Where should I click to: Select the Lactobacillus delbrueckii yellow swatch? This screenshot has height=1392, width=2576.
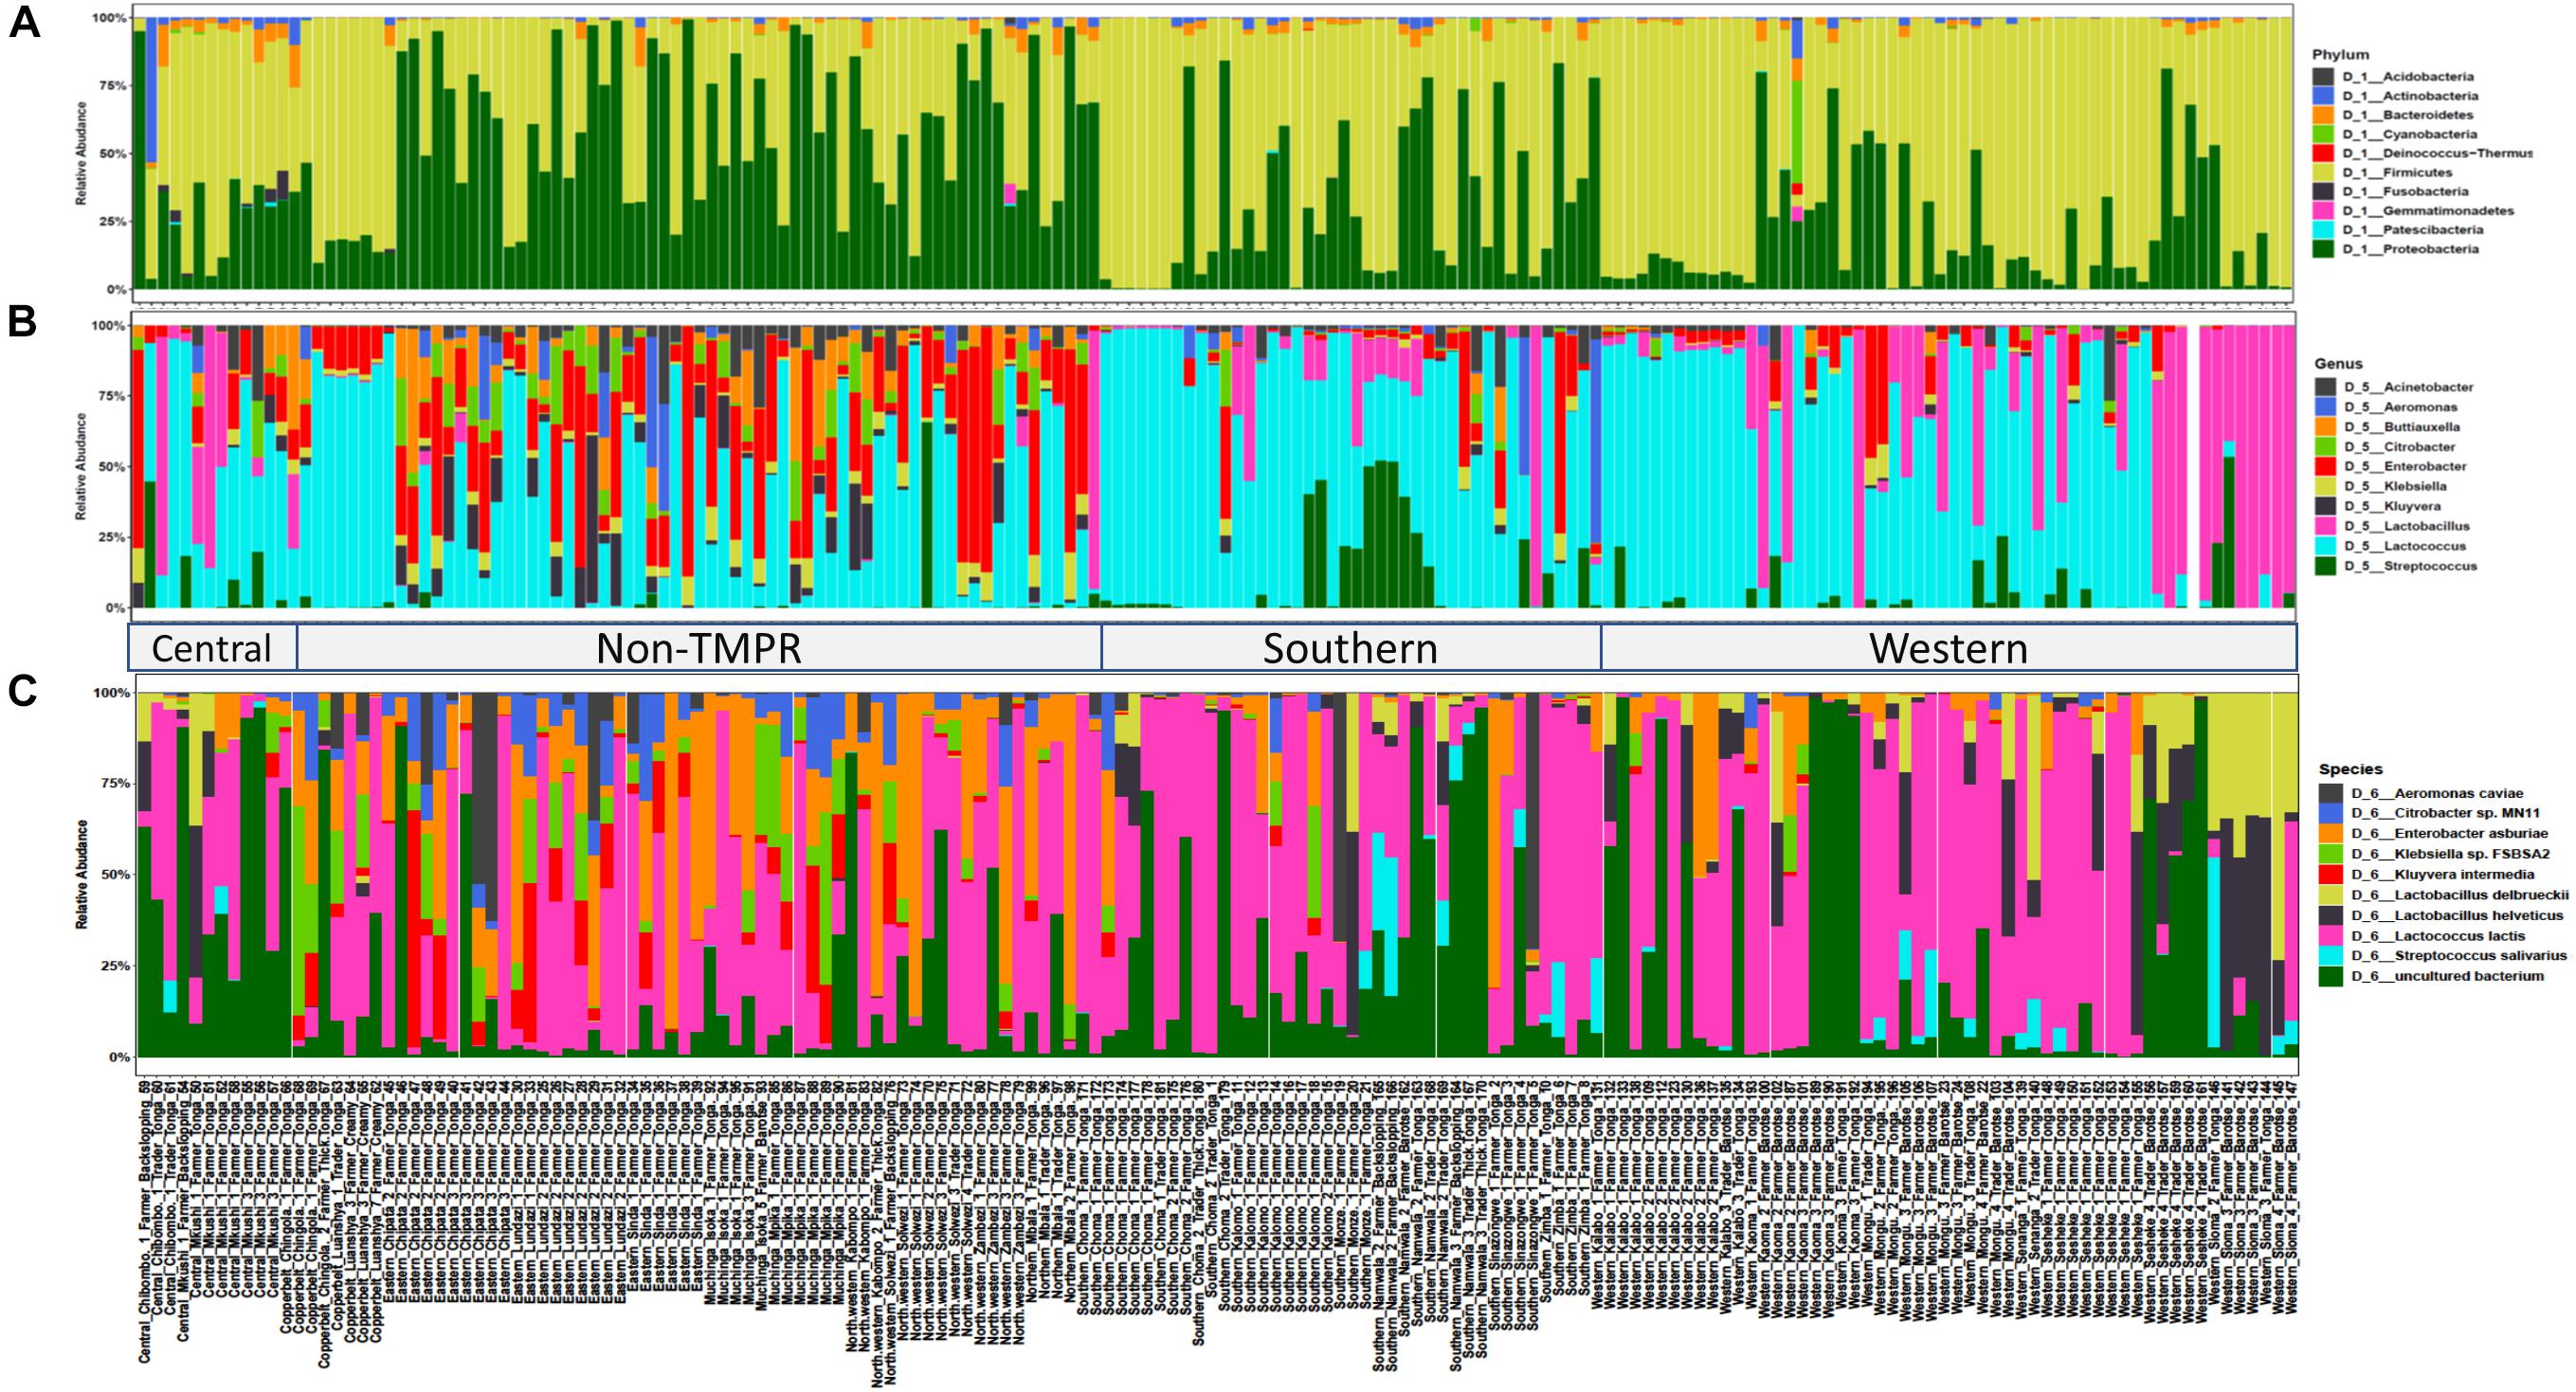click(2331, 895)
